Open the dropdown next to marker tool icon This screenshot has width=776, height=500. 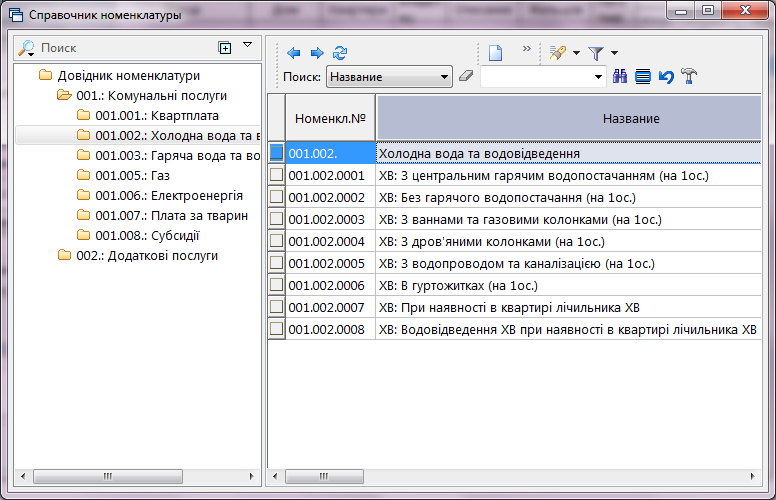click(x=577, y=52)
